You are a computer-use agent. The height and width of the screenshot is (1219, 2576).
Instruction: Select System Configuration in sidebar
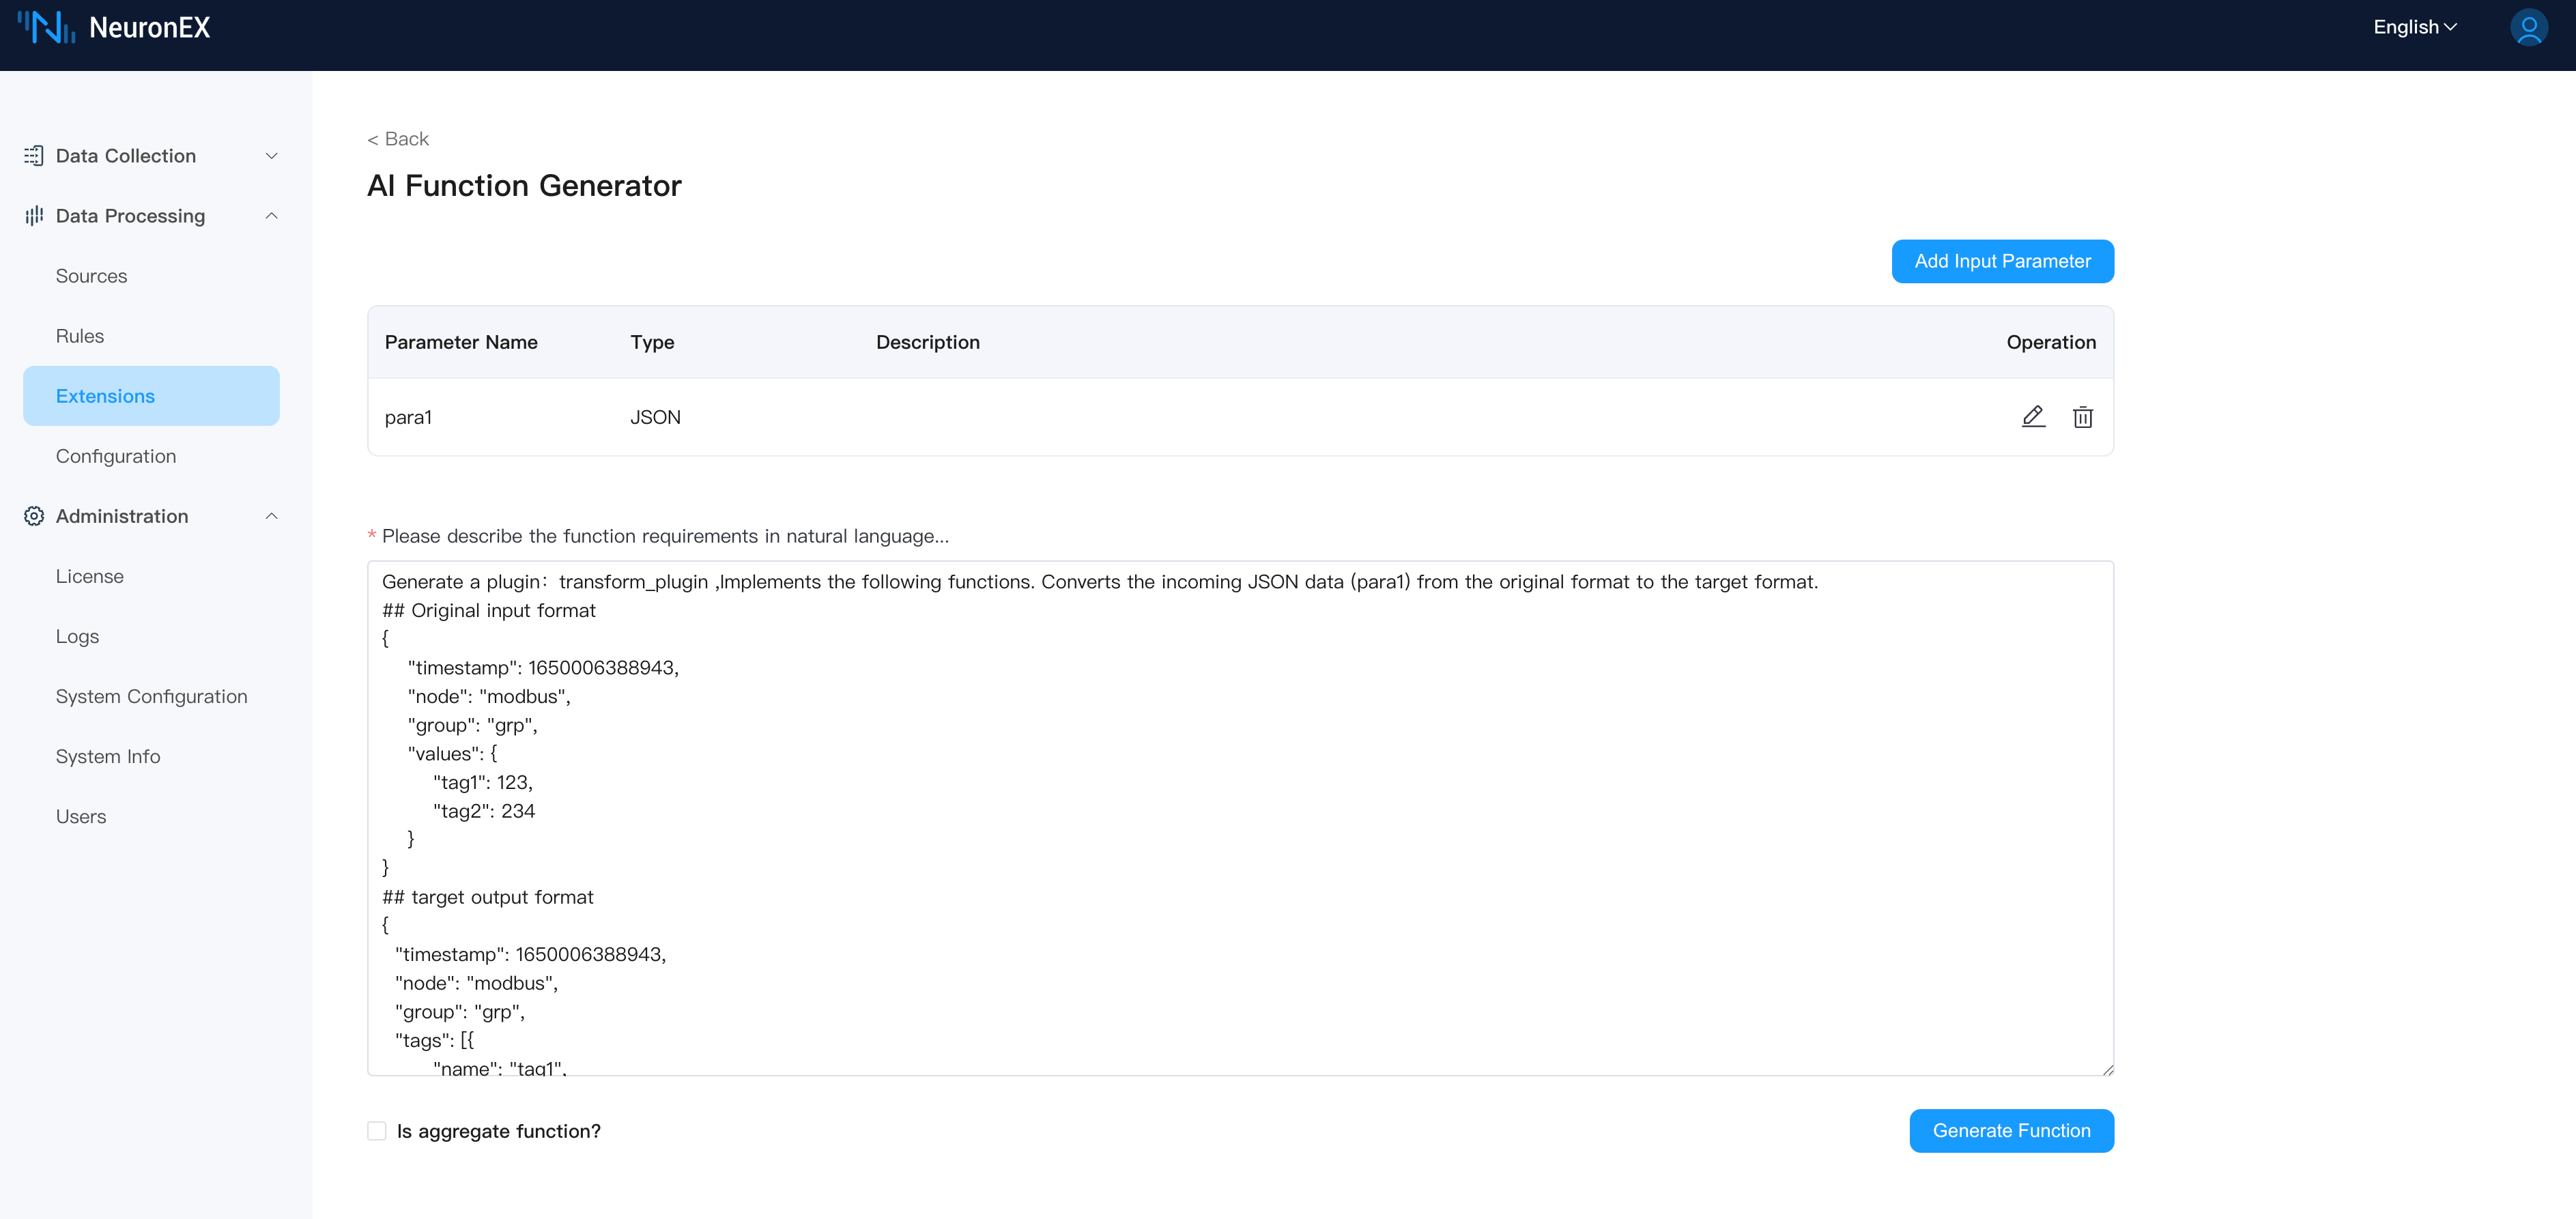[x=151, y=696]
